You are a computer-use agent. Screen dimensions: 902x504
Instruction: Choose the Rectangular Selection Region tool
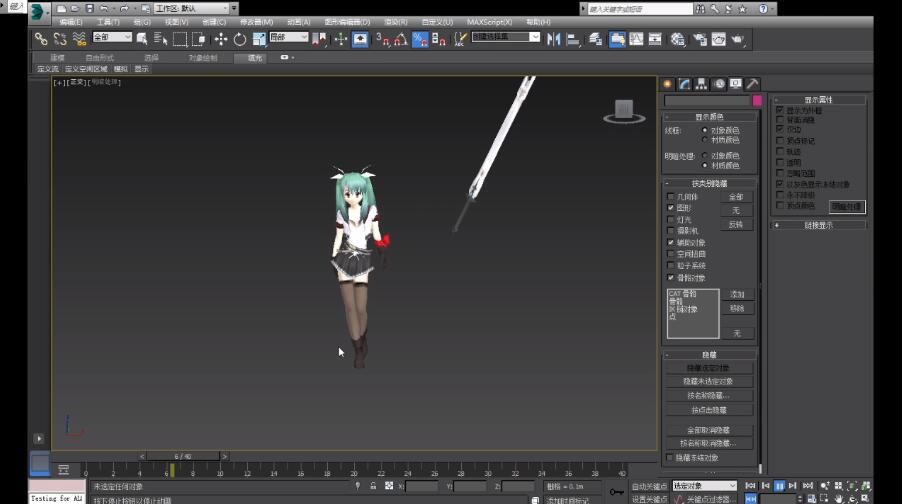180,39
